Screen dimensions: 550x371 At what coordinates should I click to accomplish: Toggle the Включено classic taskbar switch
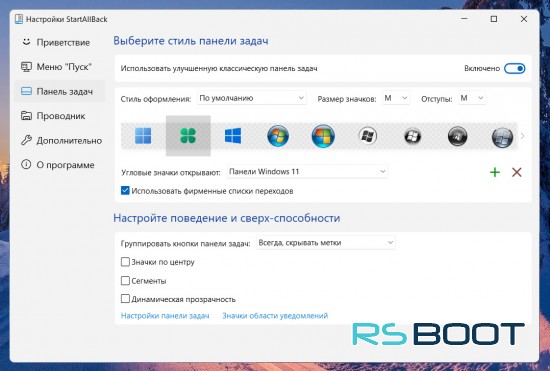point(515,68)
